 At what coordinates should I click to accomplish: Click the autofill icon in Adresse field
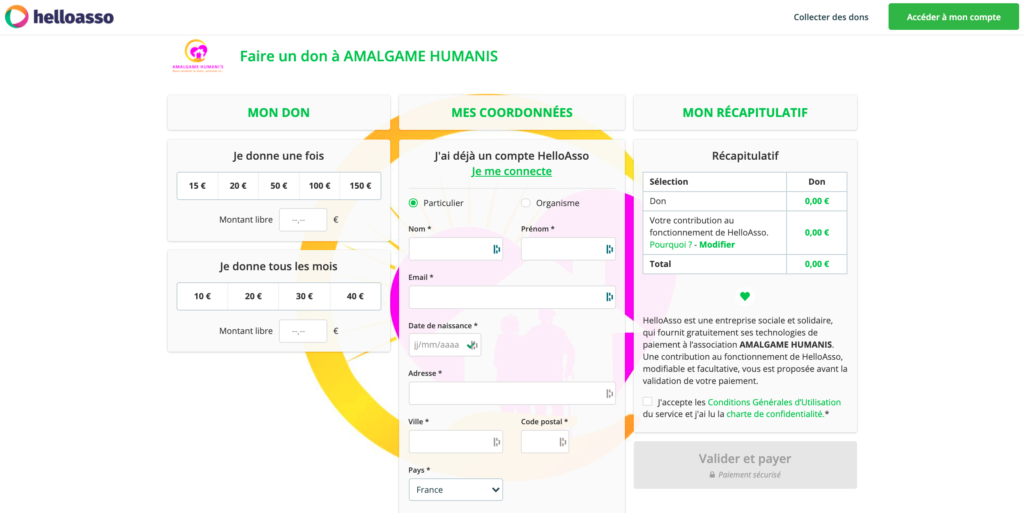(x=609, y=394)
